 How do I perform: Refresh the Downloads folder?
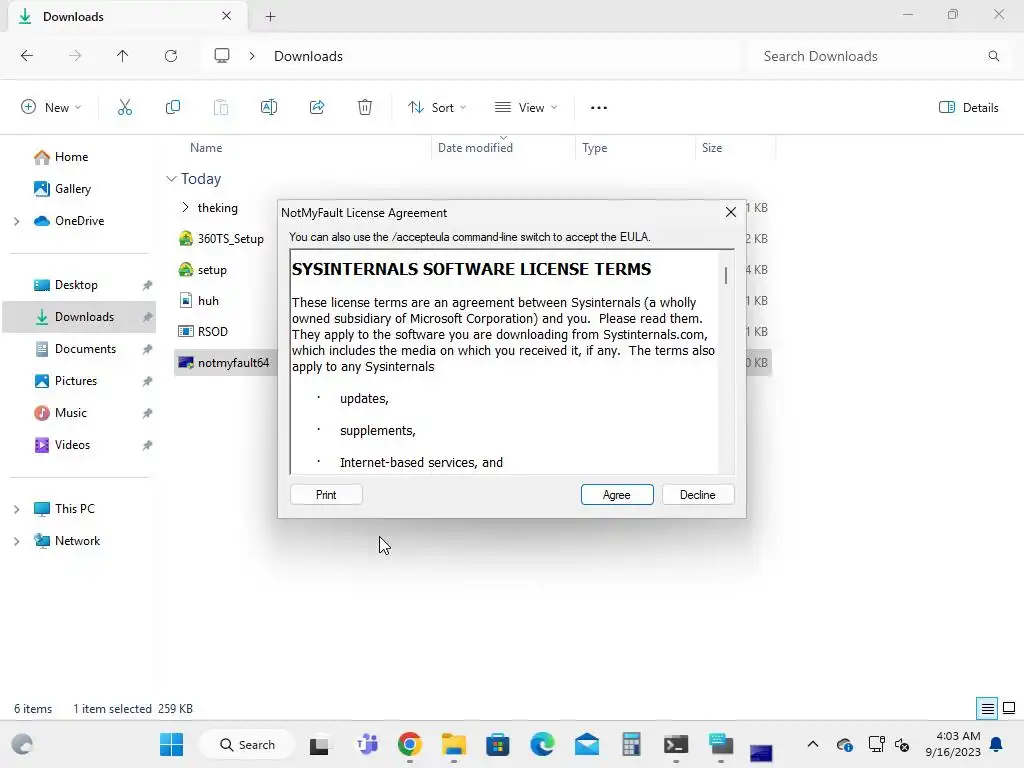pyautogui.click(x=171, y=56)
